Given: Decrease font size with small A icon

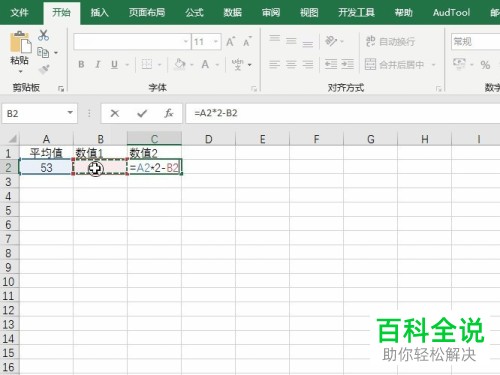Looking at the screenshot, I should (x=247, y=42).
